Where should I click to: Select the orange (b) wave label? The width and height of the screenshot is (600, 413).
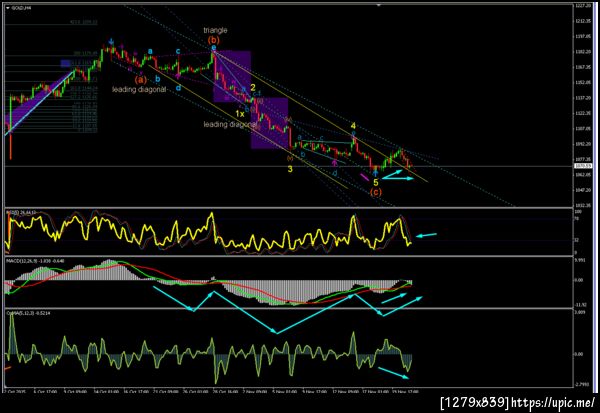214,39
